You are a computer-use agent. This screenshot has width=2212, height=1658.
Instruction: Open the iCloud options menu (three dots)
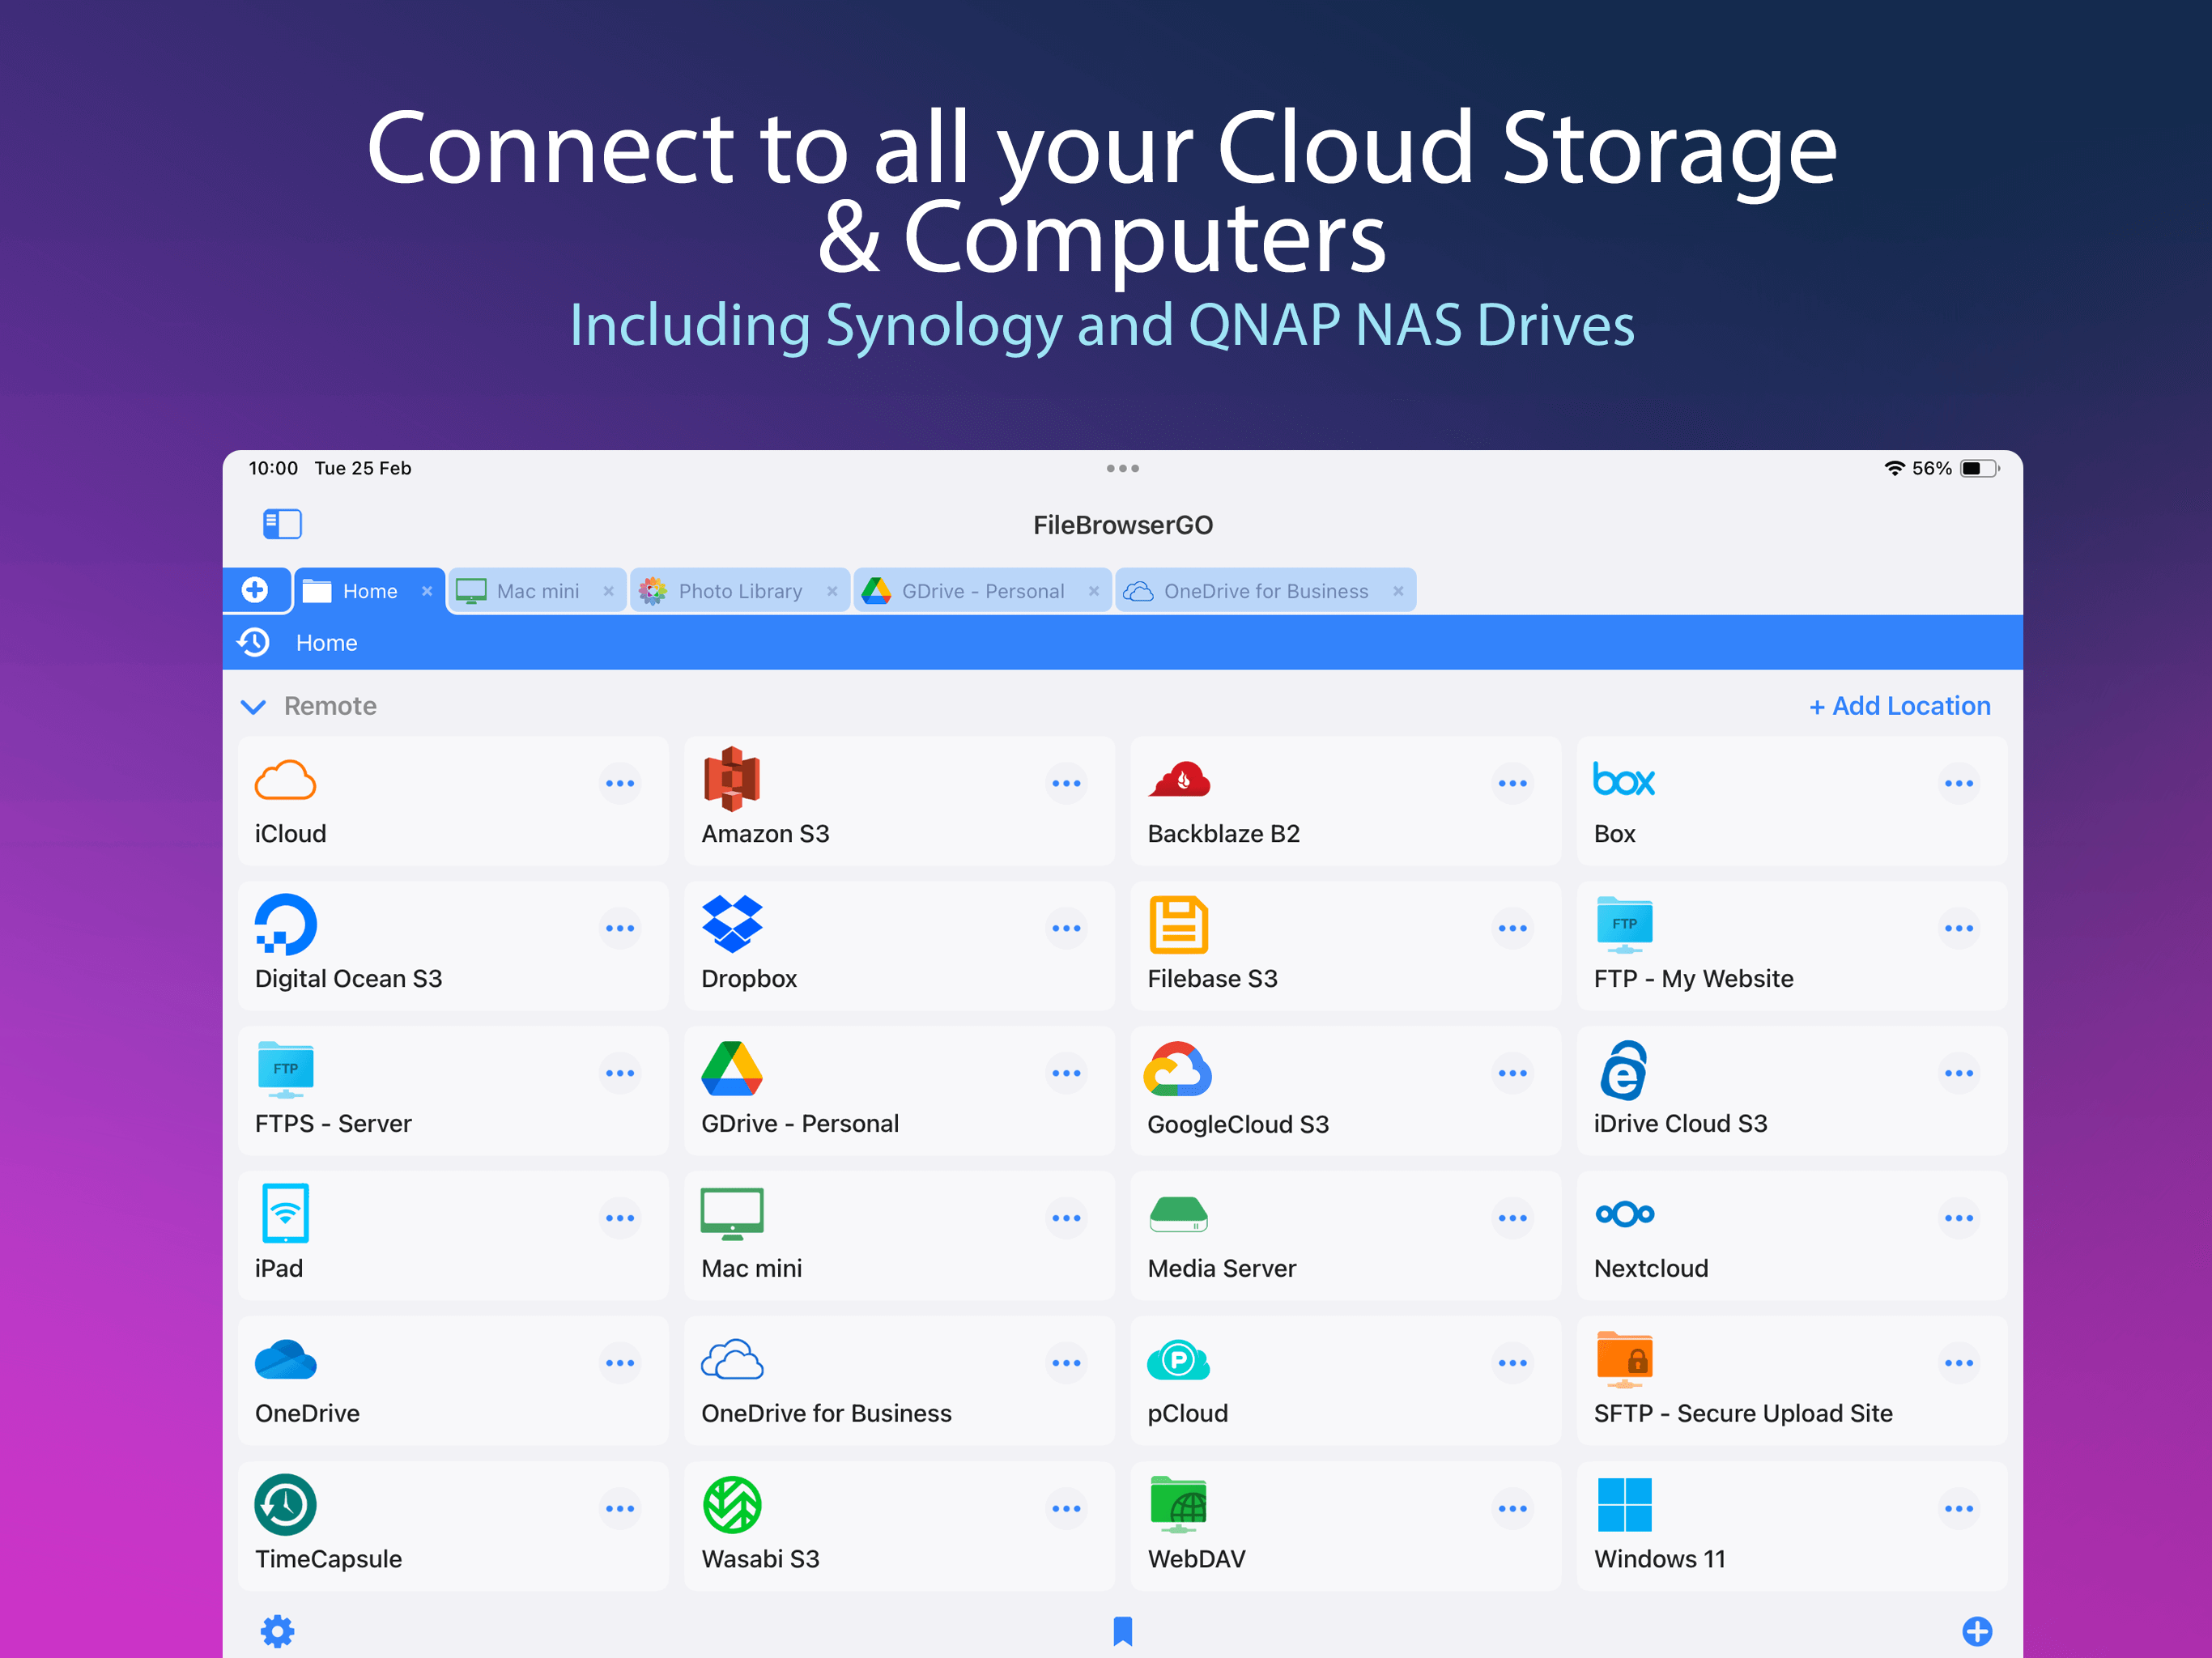tap(620, 784)
